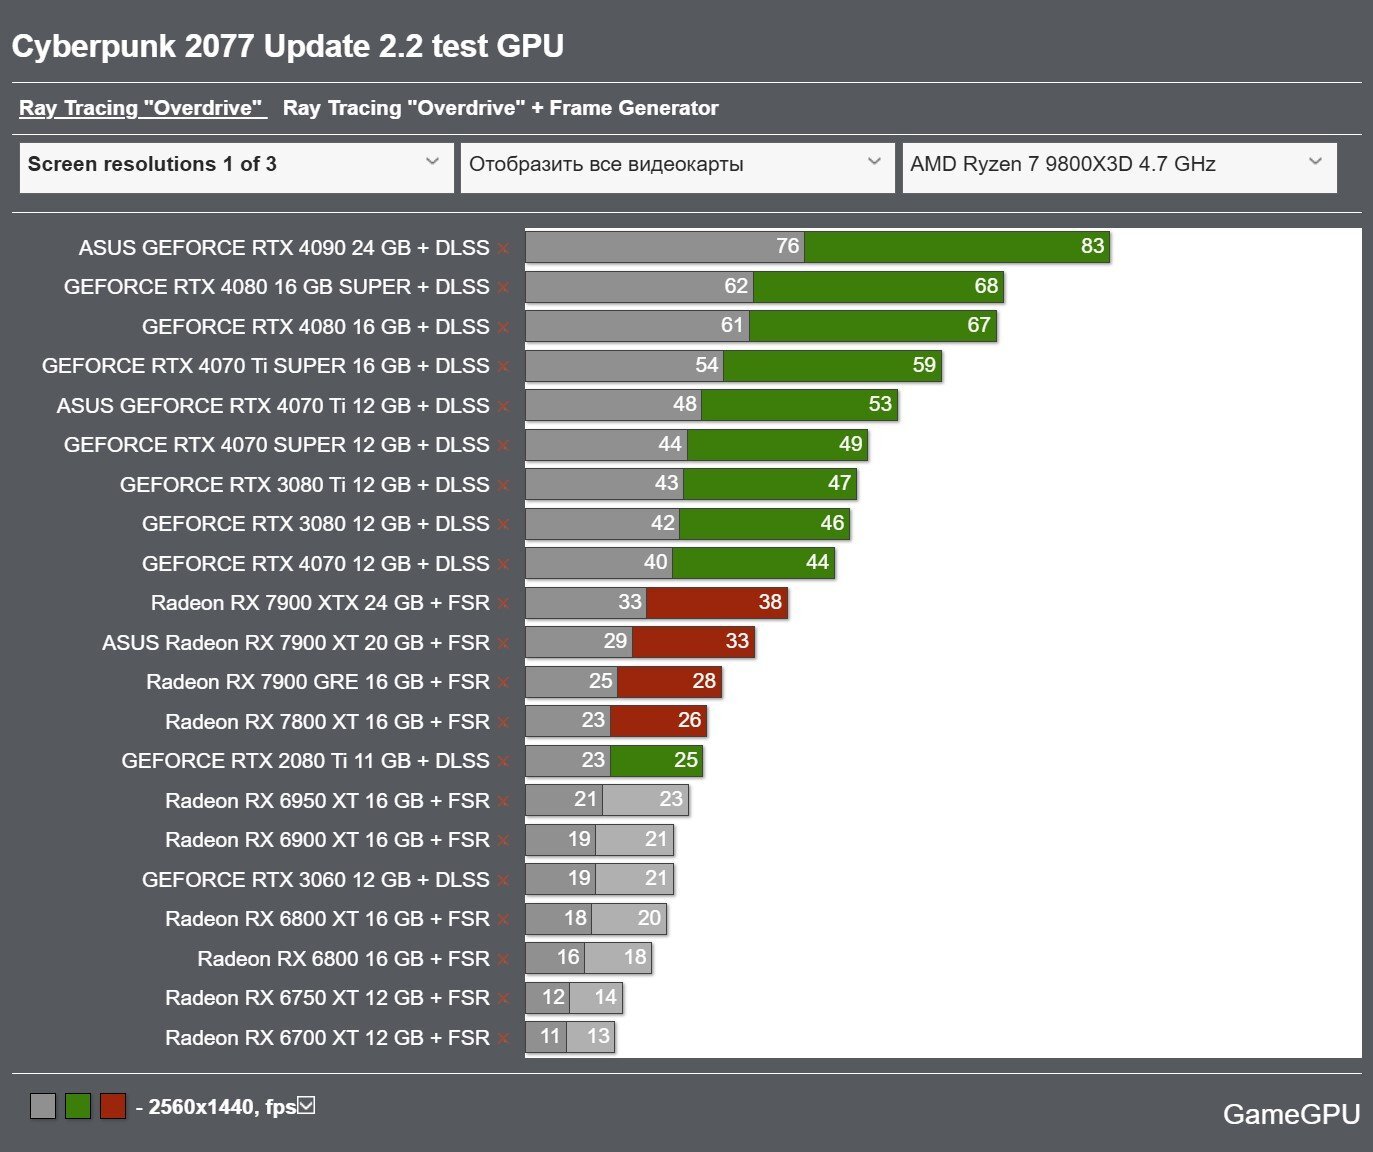Click label GEFORCE RTX 2080 Ti 11 GB + DLSS
Image resolution: width=1373 pixels, height=1152 pixels.
pyautogui.click(x=306, y=761)
